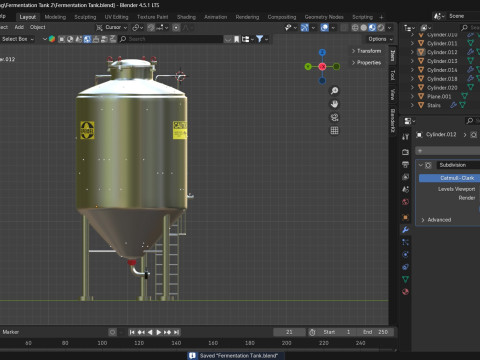Image resolution: width=480 pixels, height=360 pixels.
Task: Open the Physics properties tab icon
Action: coord(405,255)
